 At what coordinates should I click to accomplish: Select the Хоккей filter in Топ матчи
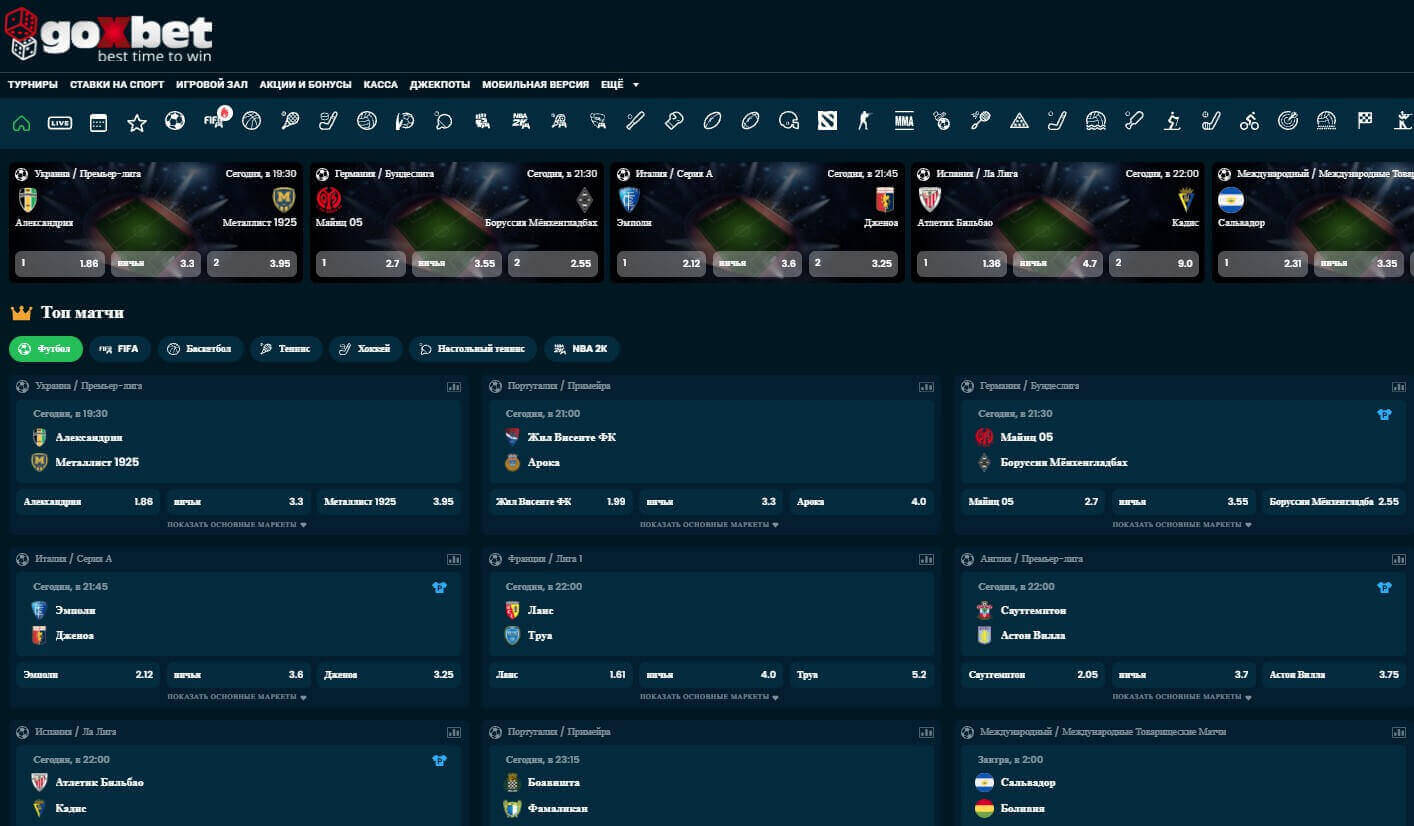366,349
